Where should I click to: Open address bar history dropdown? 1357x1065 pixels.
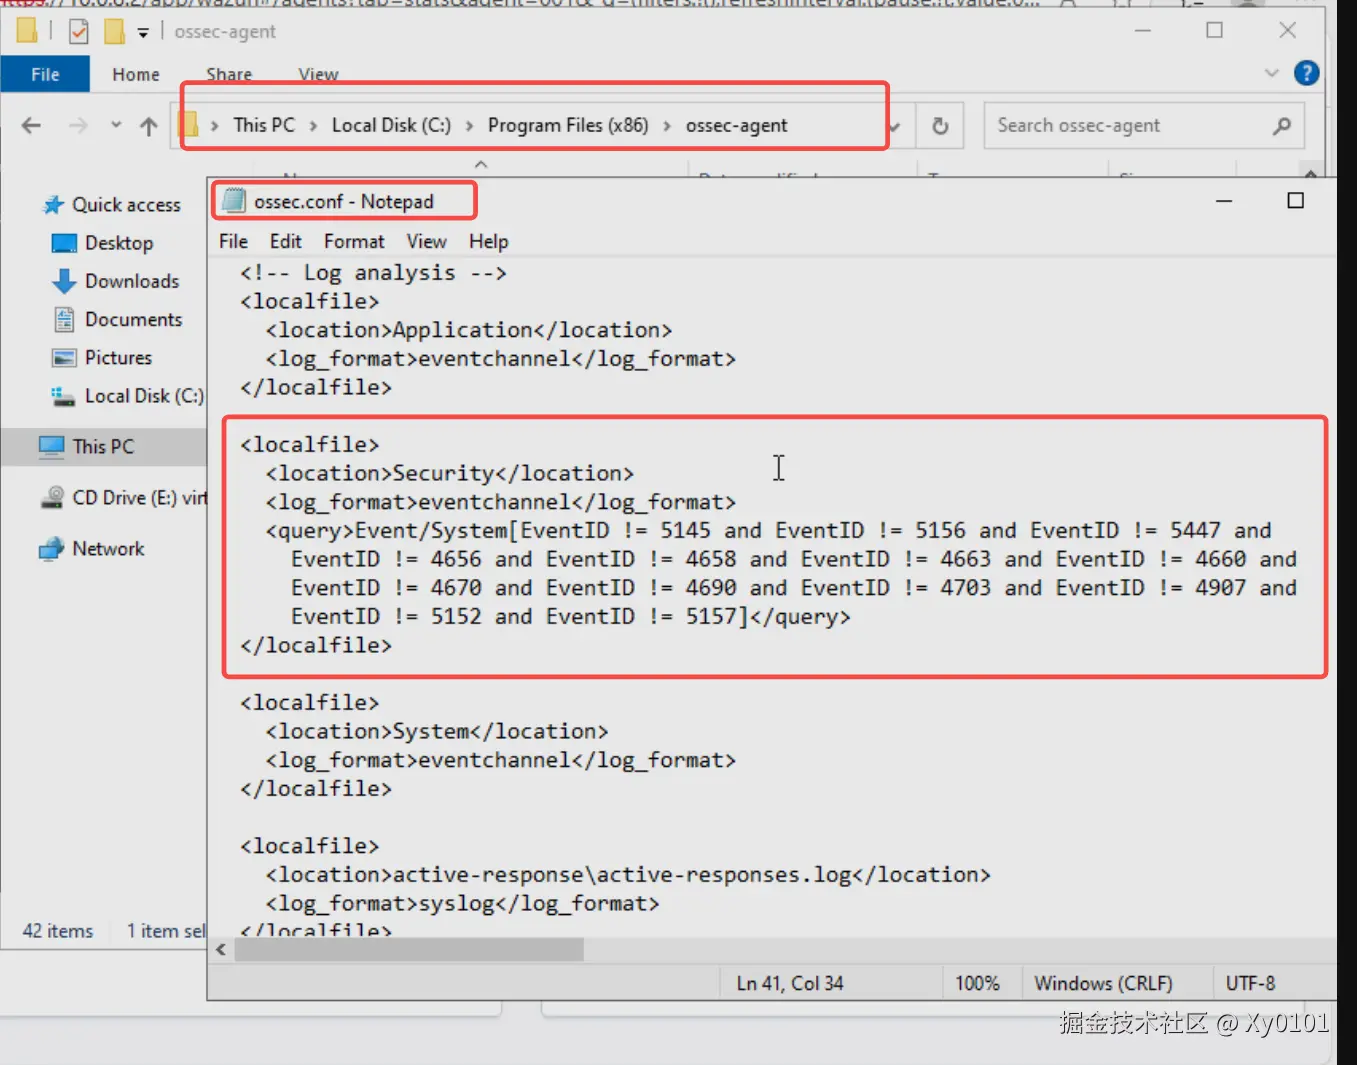tap(895, 126)
